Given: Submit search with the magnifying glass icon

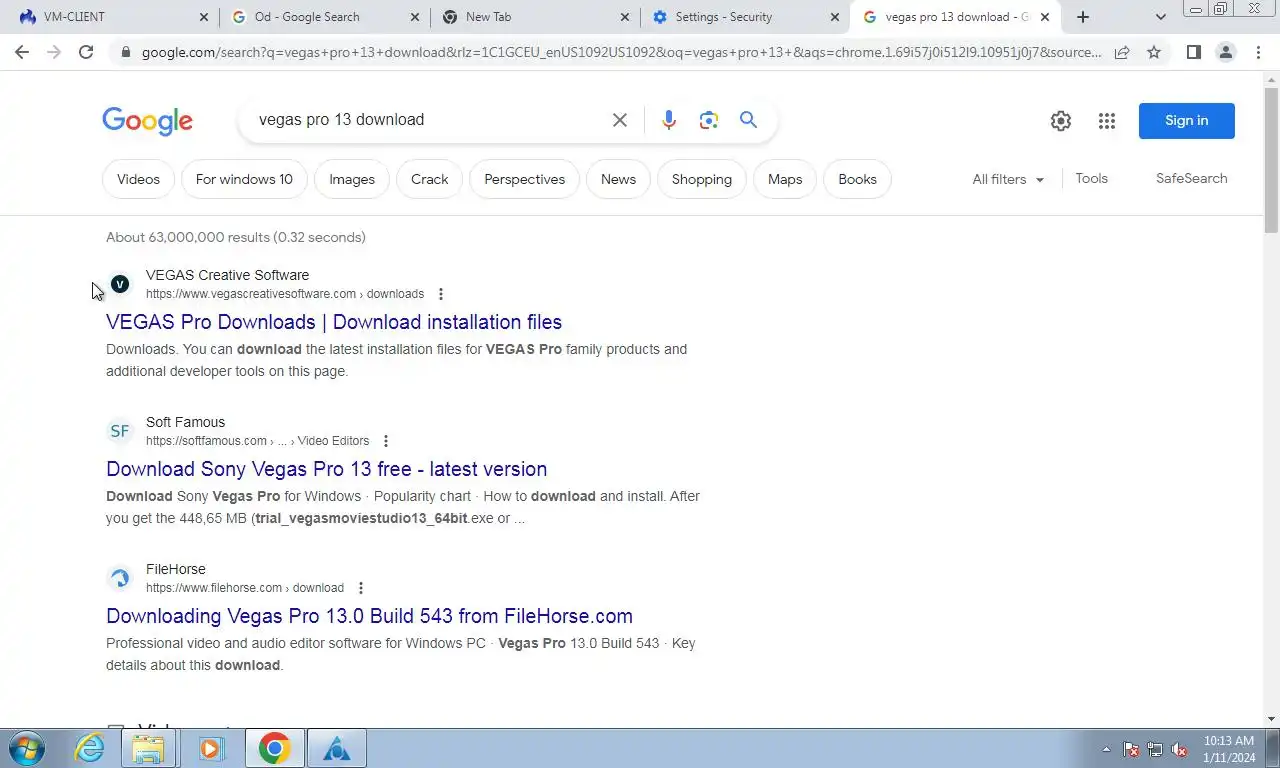Looking at the screenshot, I should pos(748,120).
